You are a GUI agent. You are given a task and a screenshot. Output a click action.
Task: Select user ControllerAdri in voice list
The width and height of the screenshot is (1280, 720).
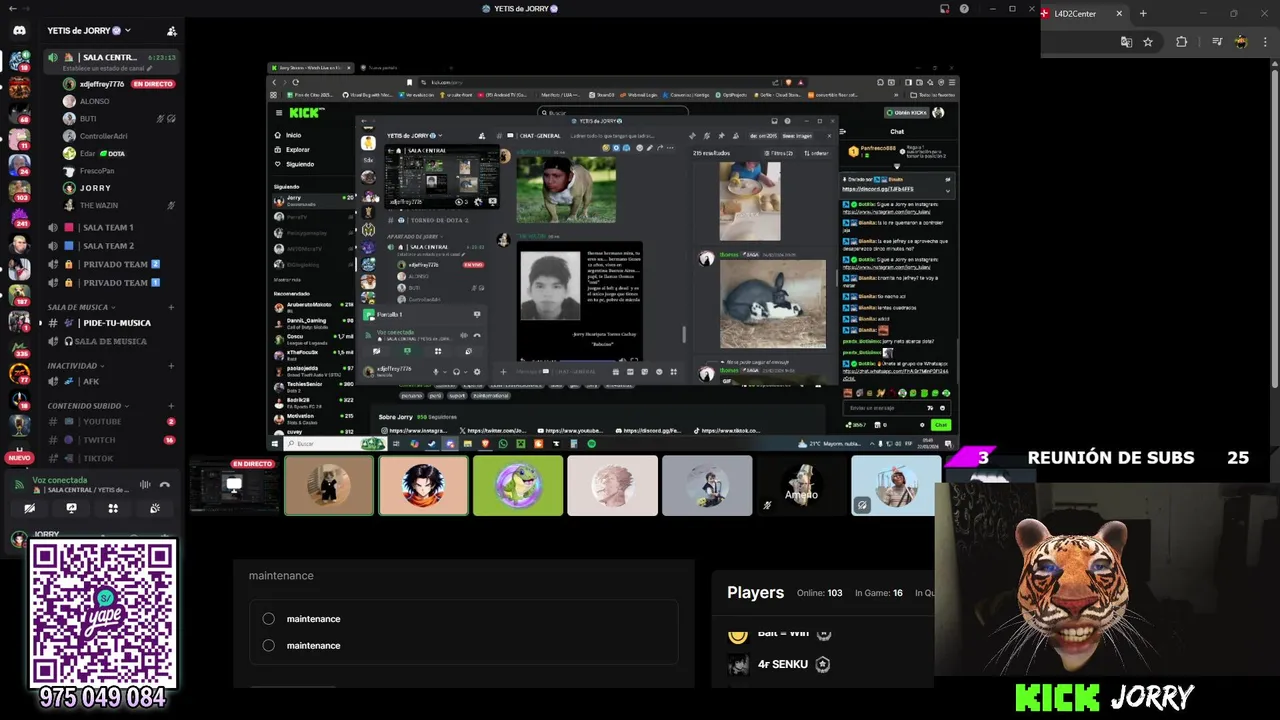point(104,136)
